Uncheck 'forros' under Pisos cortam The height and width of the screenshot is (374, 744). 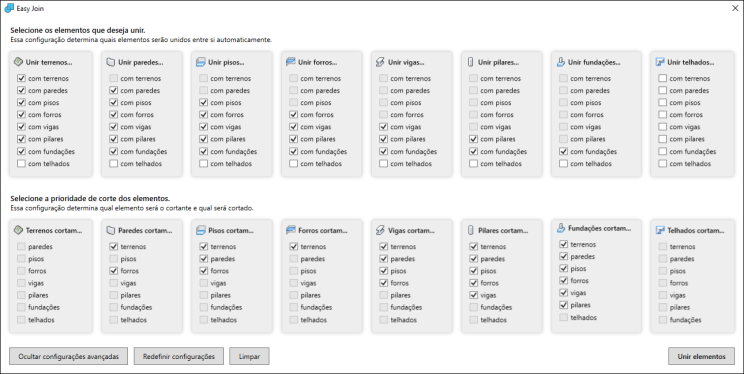203,271
